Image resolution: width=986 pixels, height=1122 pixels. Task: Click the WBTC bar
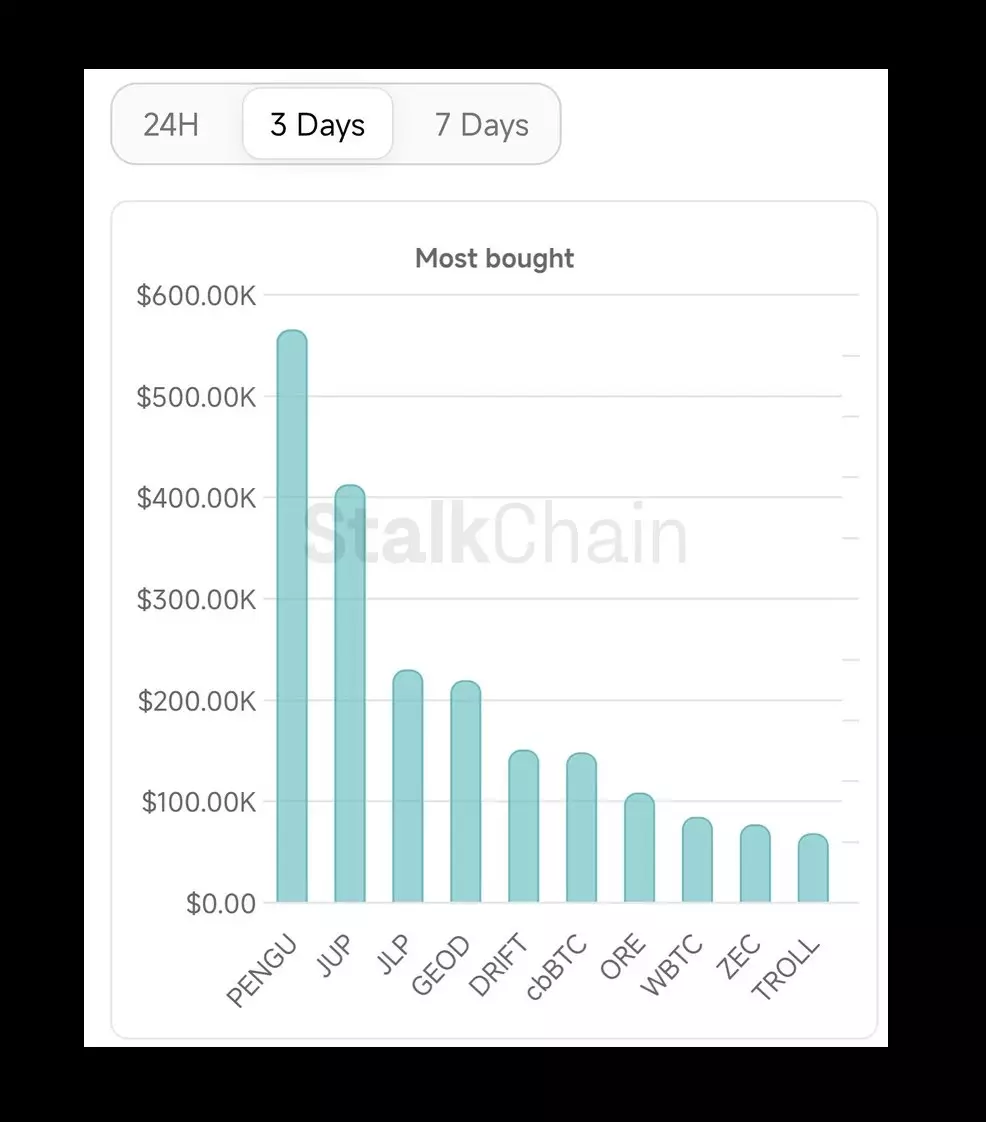click(x=698, y=860)
